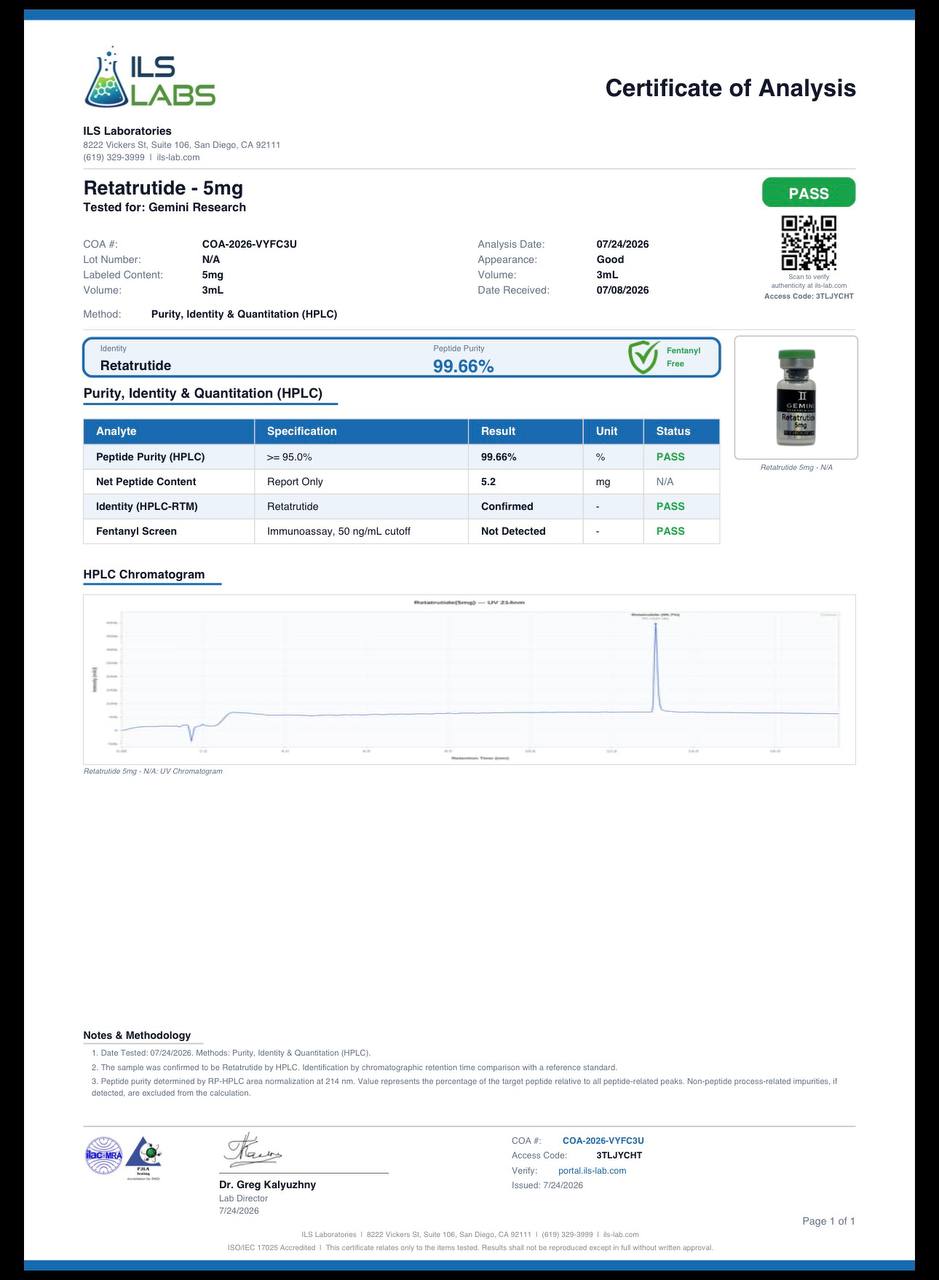Click the Fentanyl Free shield checkmark icon
The height and width of the screenshot is (1280, 939).
tap(643, 357)
